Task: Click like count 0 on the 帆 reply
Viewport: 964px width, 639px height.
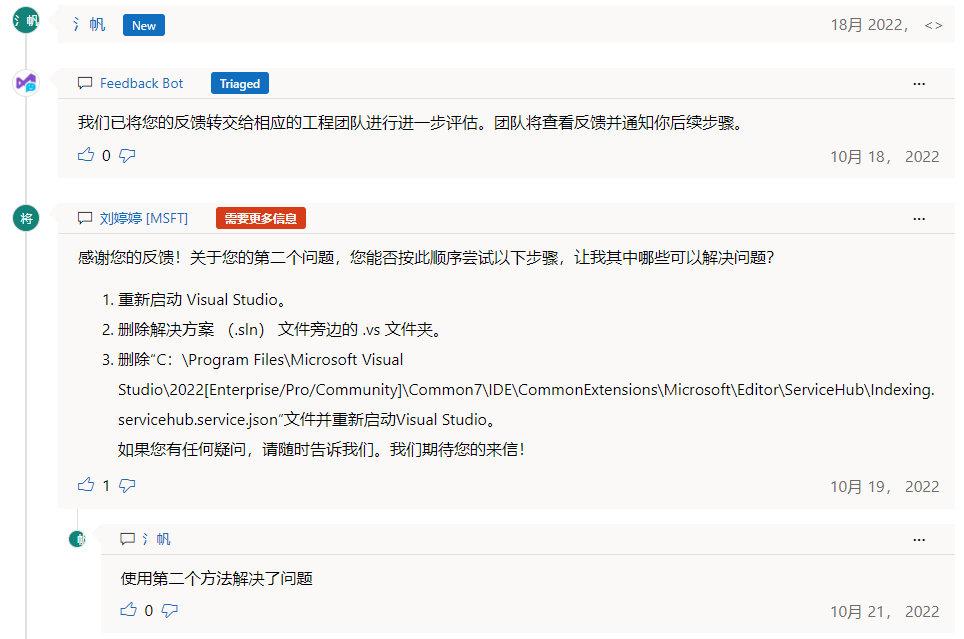Action: point(149,611)
